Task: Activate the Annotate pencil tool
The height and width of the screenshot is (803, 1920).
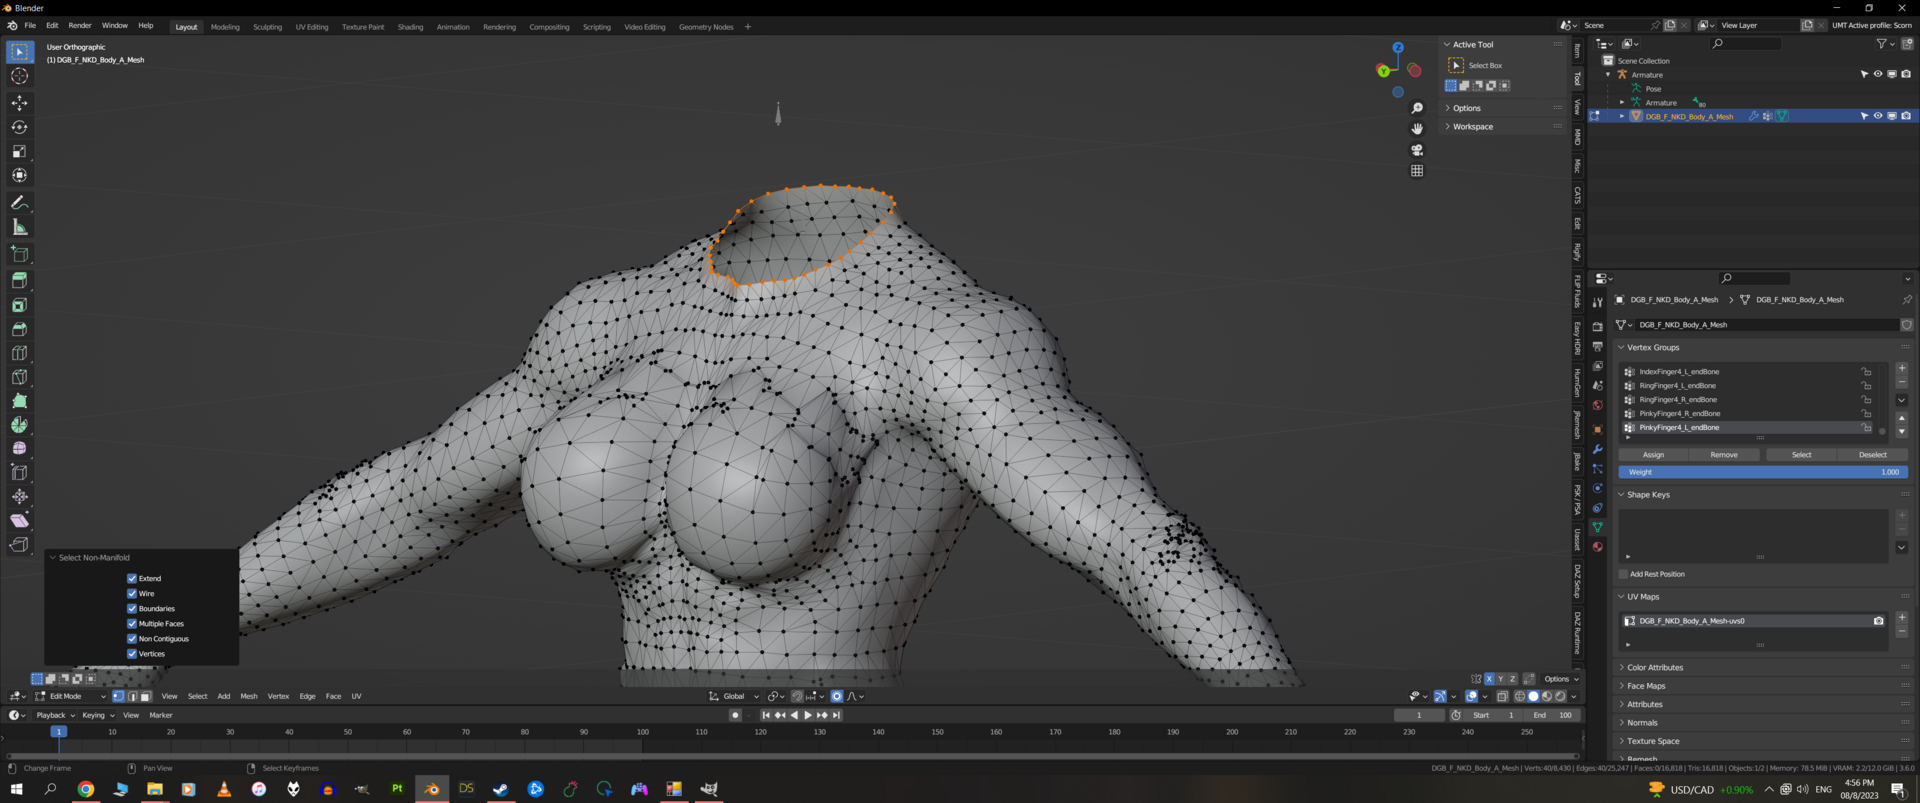Action: click(19, 203)
